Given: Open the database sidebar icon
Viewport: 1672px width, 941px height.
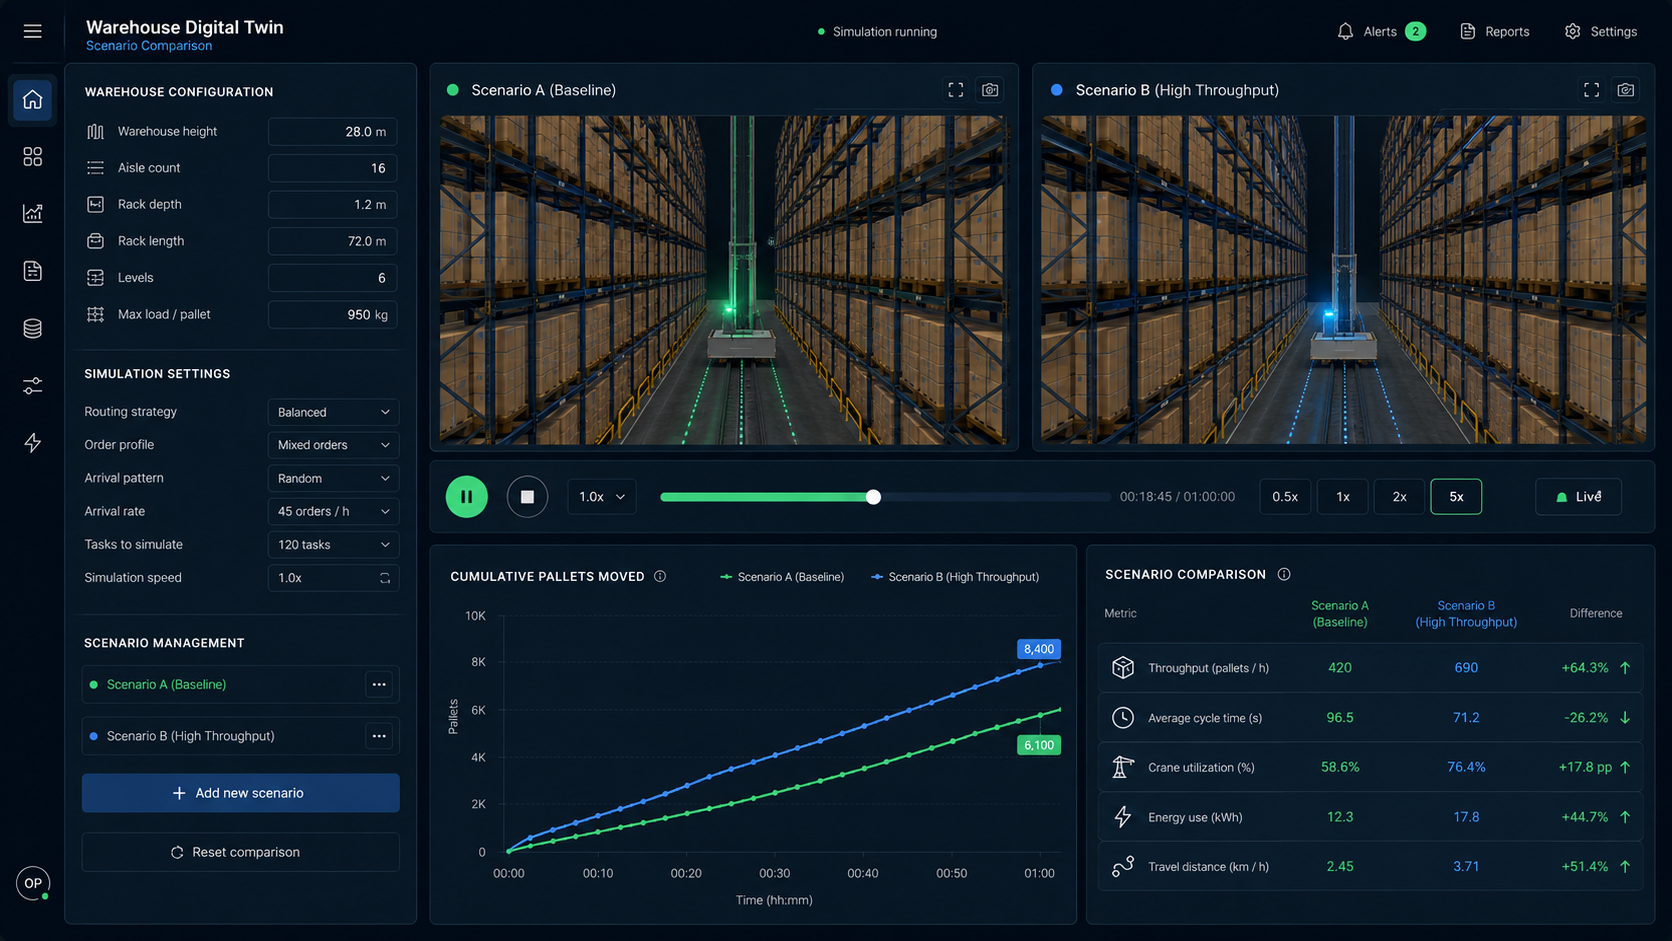Looking at the screenshot, I should (x=32, y=328).
